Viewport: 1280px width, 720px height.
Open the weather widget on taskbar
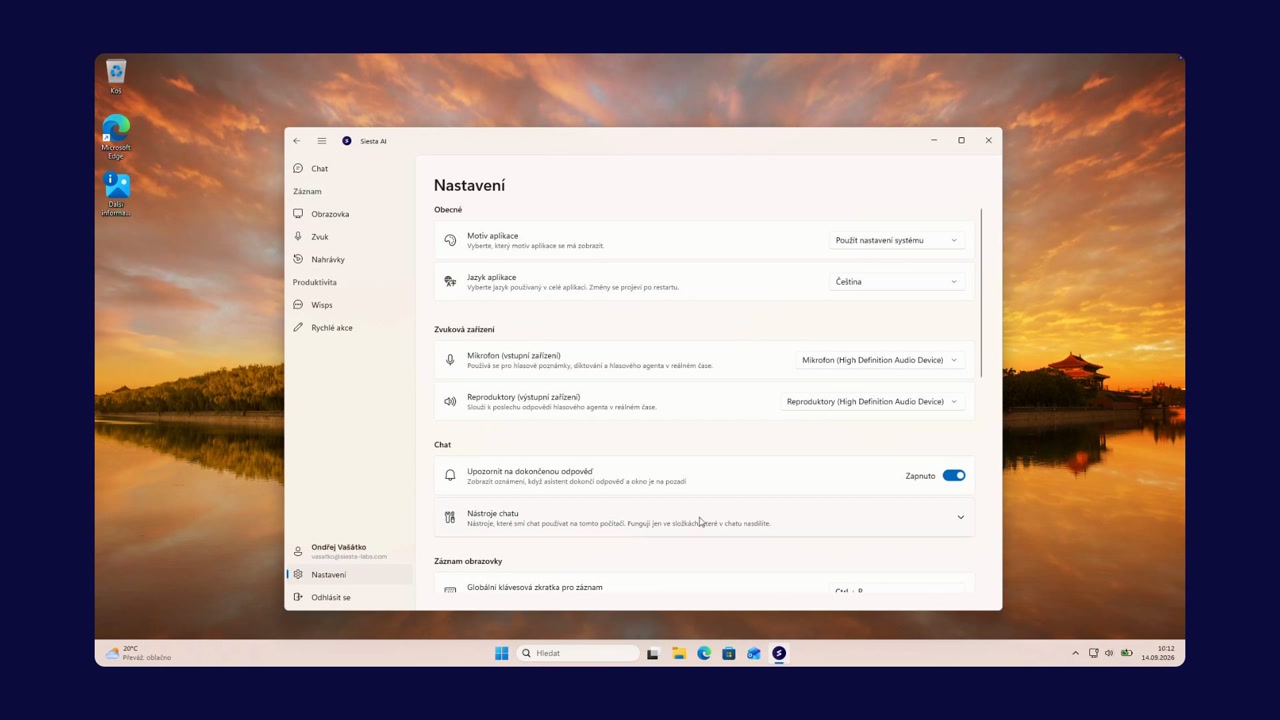click(137, 653)
